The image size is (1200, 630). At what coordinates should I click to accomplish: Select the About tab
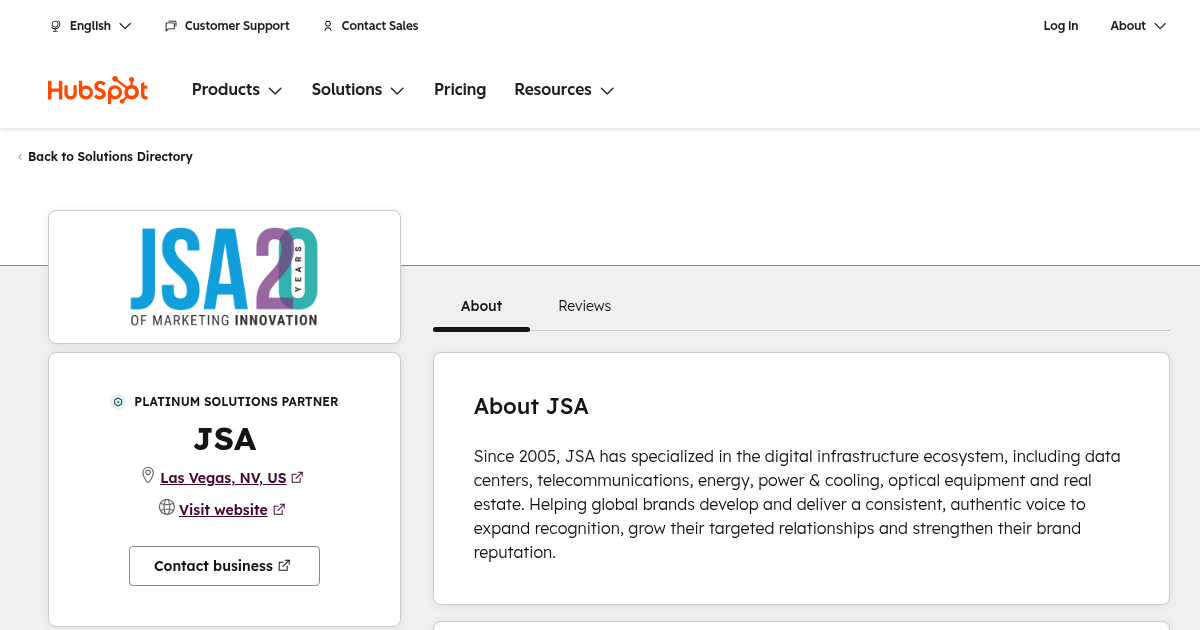[481, 306]
